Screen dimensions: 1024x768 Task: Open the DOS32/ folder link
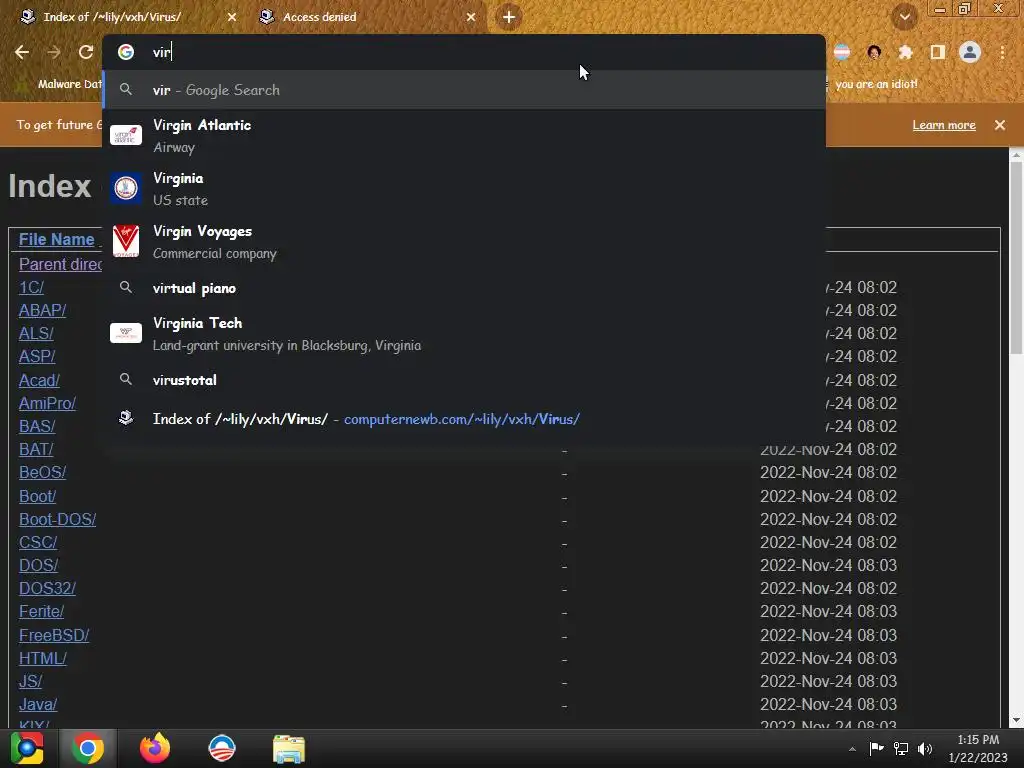click(x=47, y=588)
